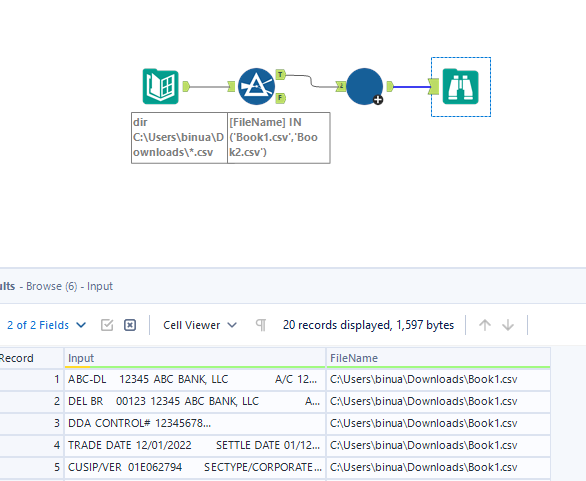Screen dimensions: 586x481
Task: Click the deselect fields X icon
Action: [130, 325]
